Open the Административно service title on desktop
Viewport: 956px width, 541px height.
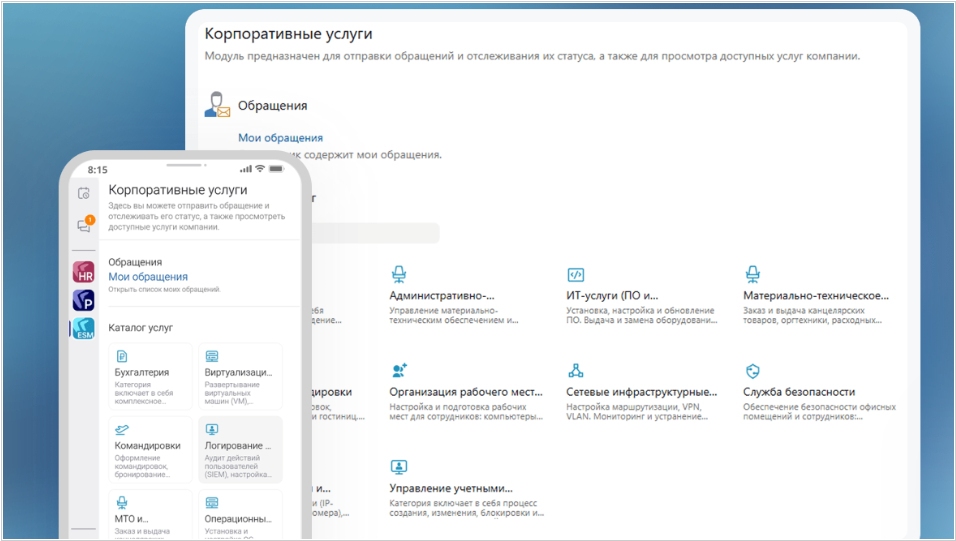pyautogui.click(x=442, y=296)
